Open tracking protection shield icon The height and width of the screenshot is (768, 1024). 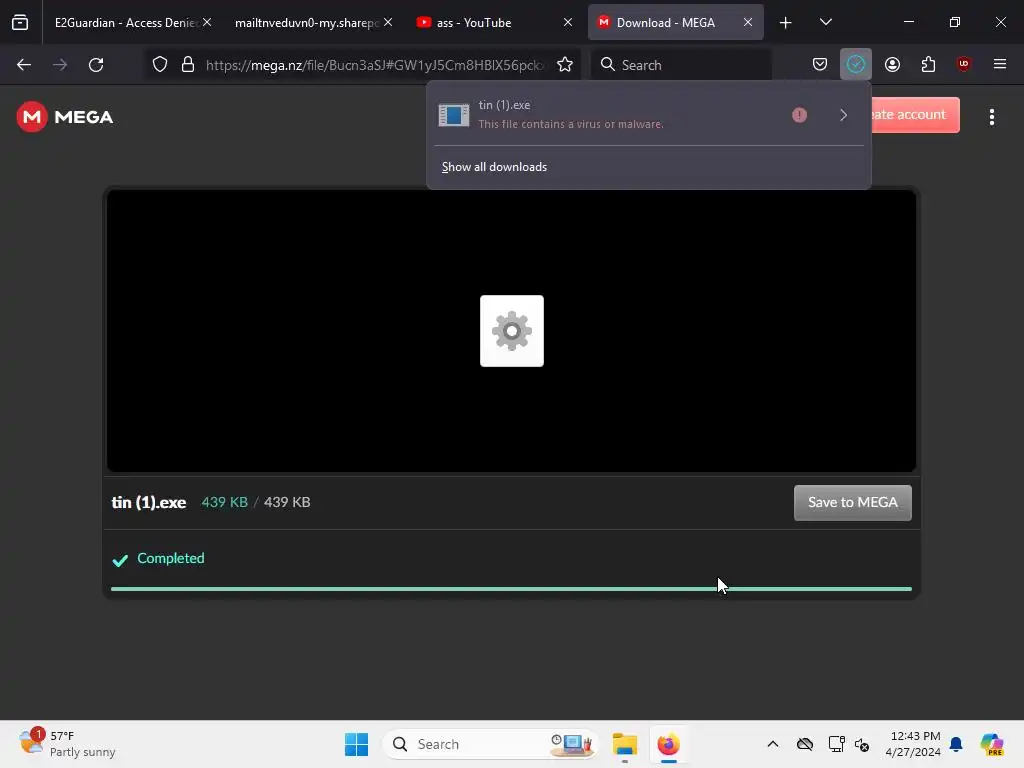click(160, 65)
